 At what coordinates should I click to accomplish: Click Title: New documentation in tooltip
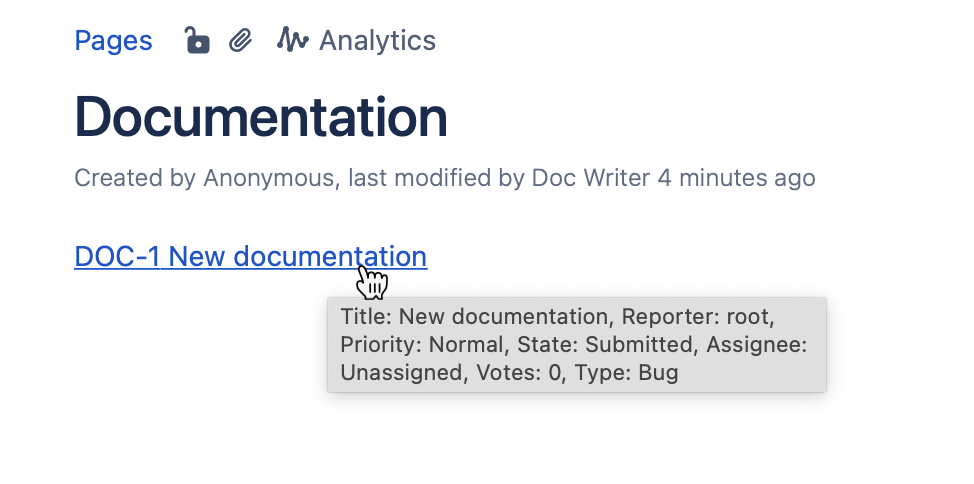[x=474, y=317]
